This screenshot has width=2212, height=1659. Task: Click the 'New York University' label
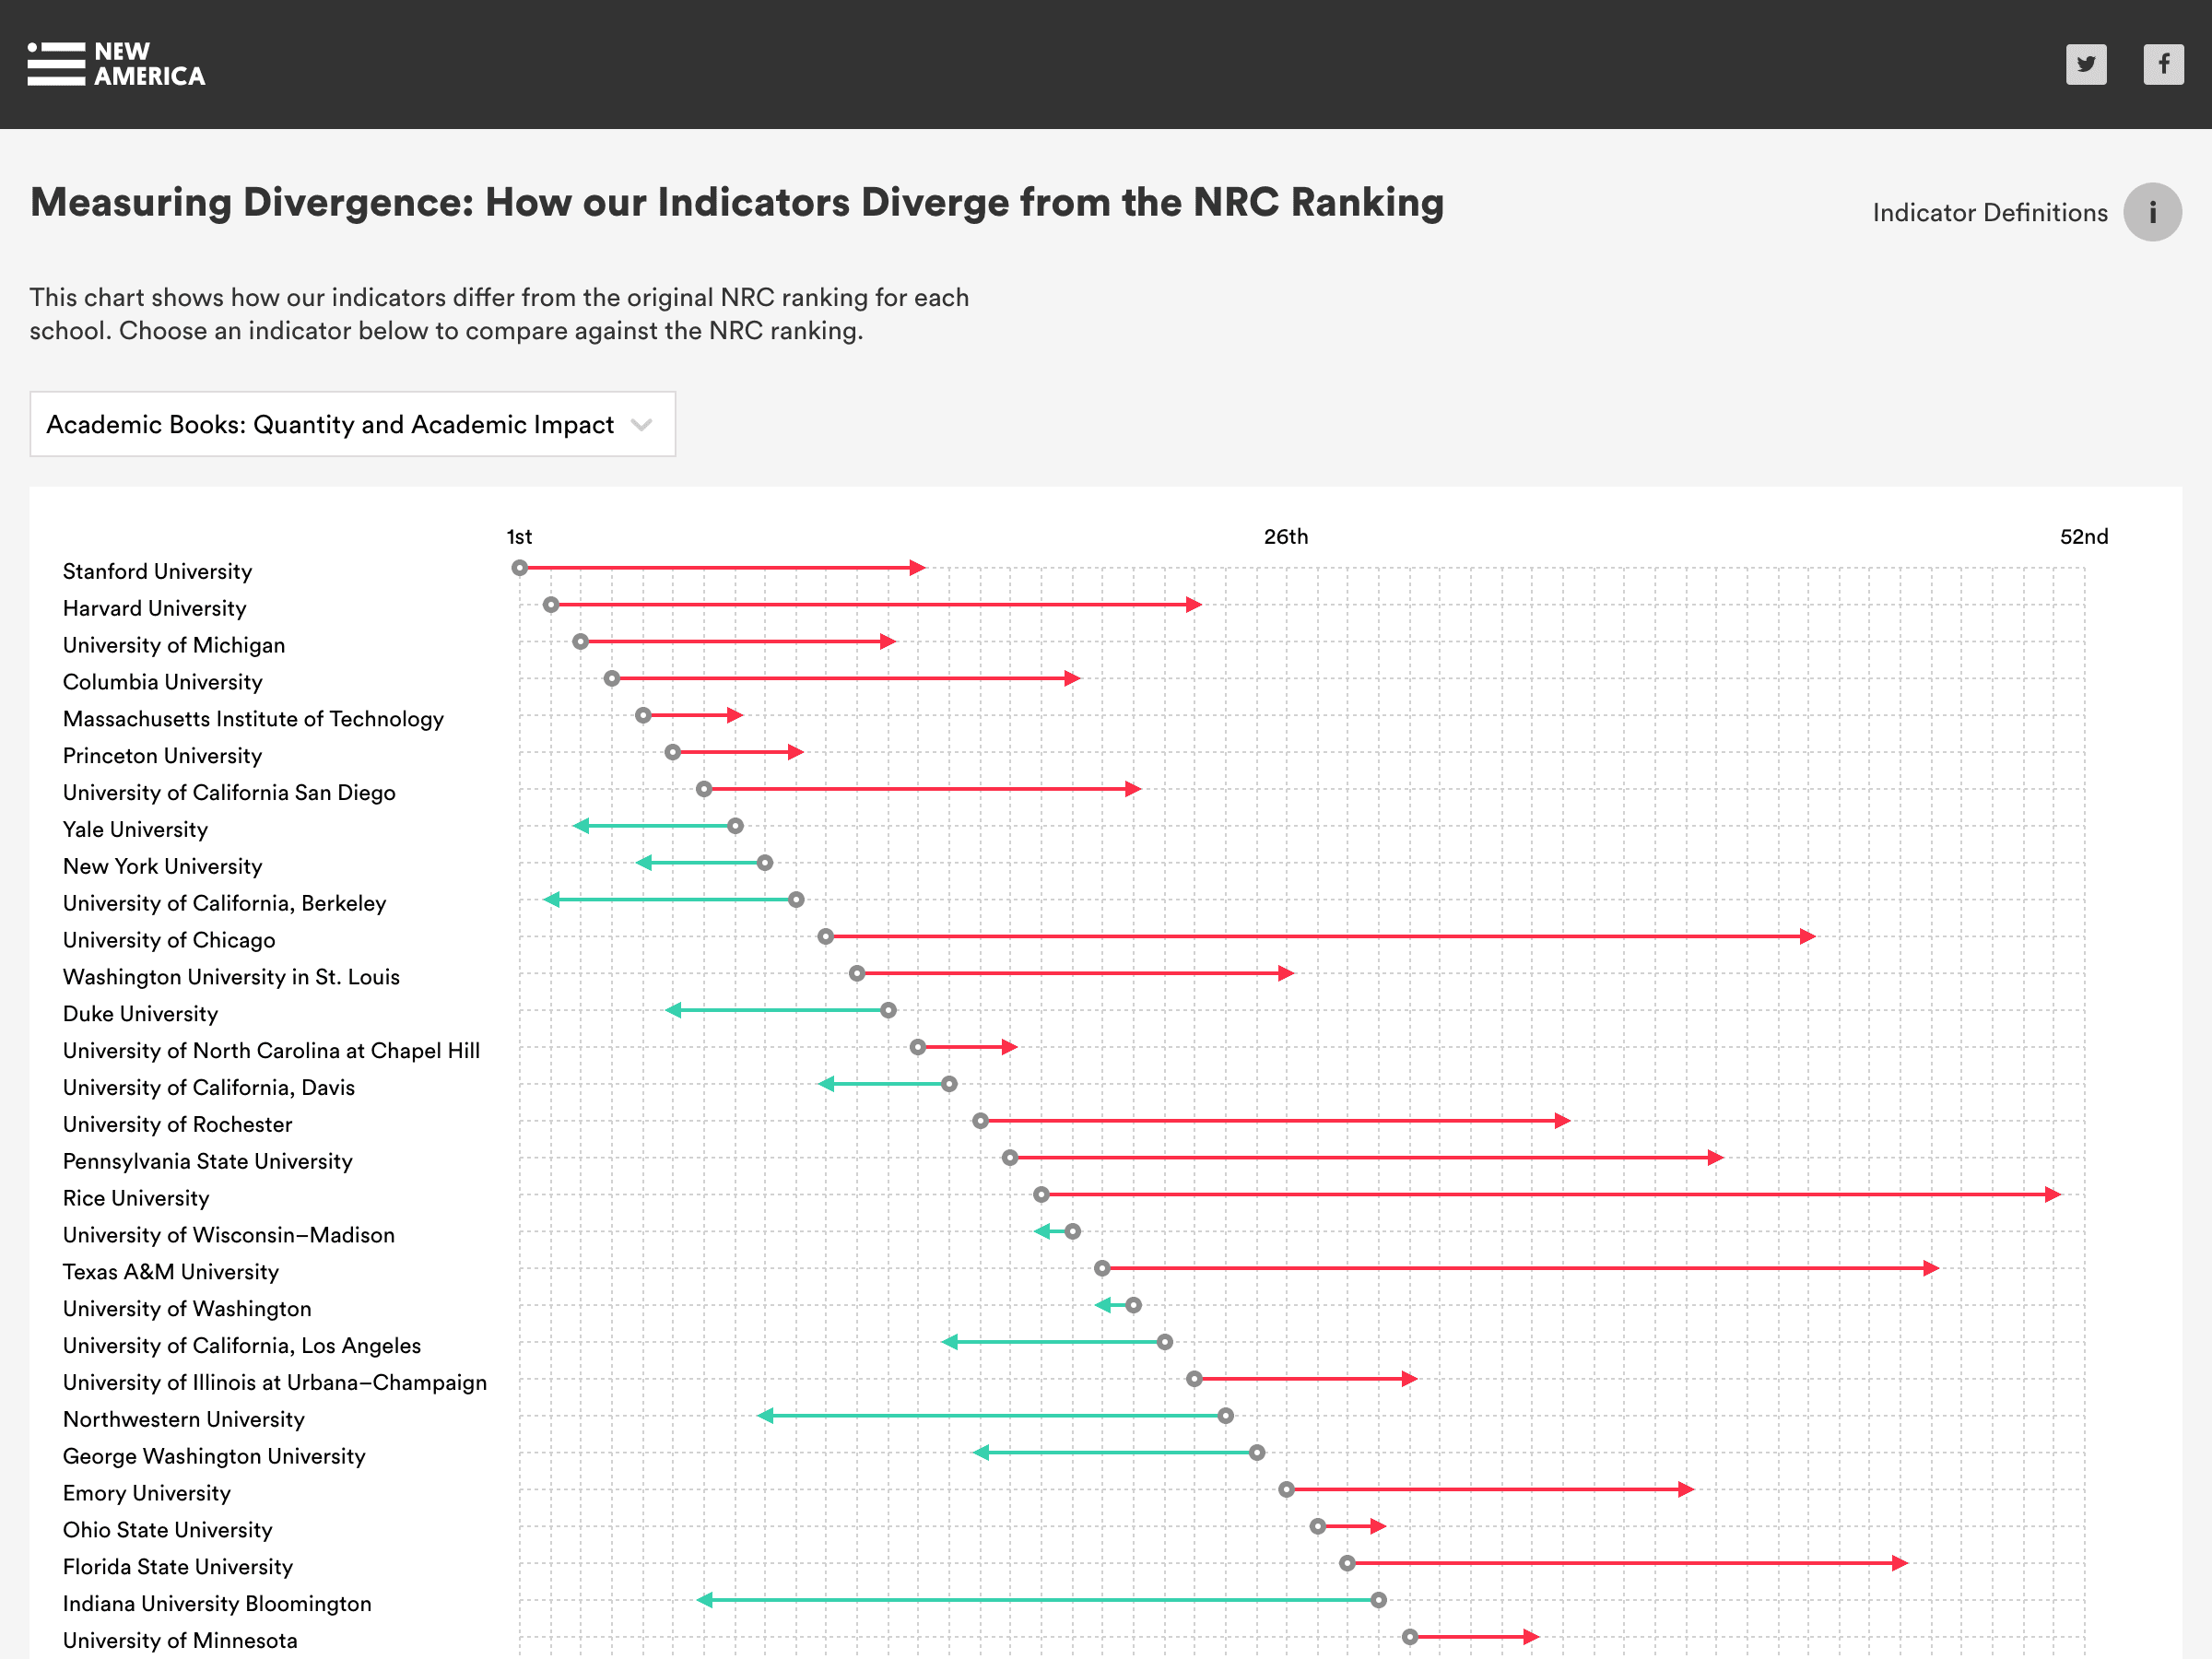162,866
